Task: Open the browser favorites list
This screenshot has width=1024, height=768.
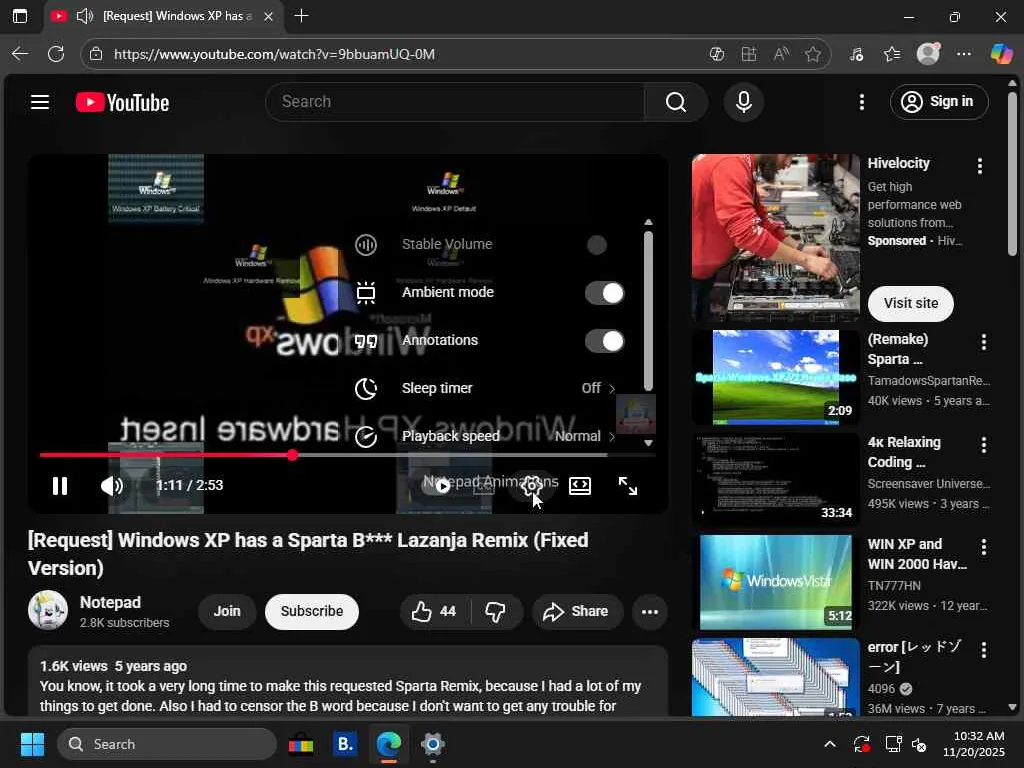Action: pos(891,54)
